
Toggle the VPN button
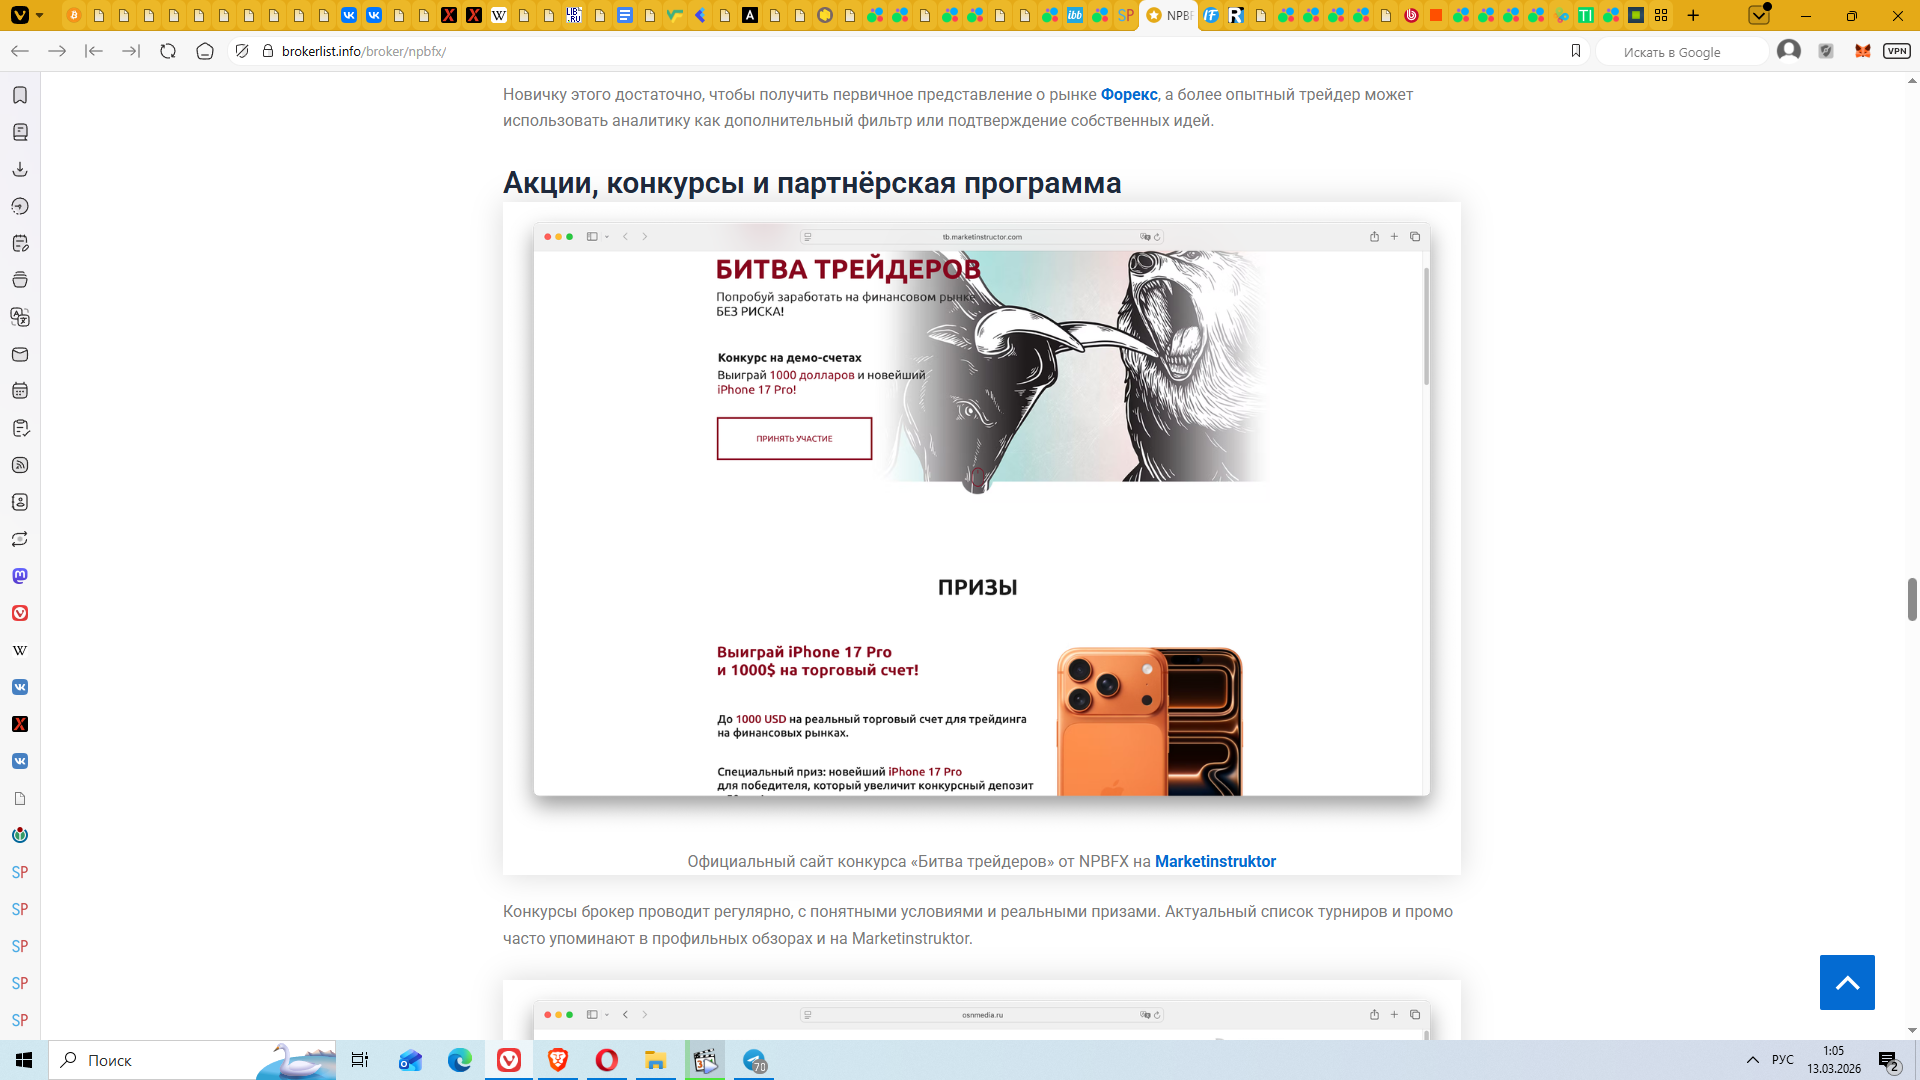(x=1896, y=51)
